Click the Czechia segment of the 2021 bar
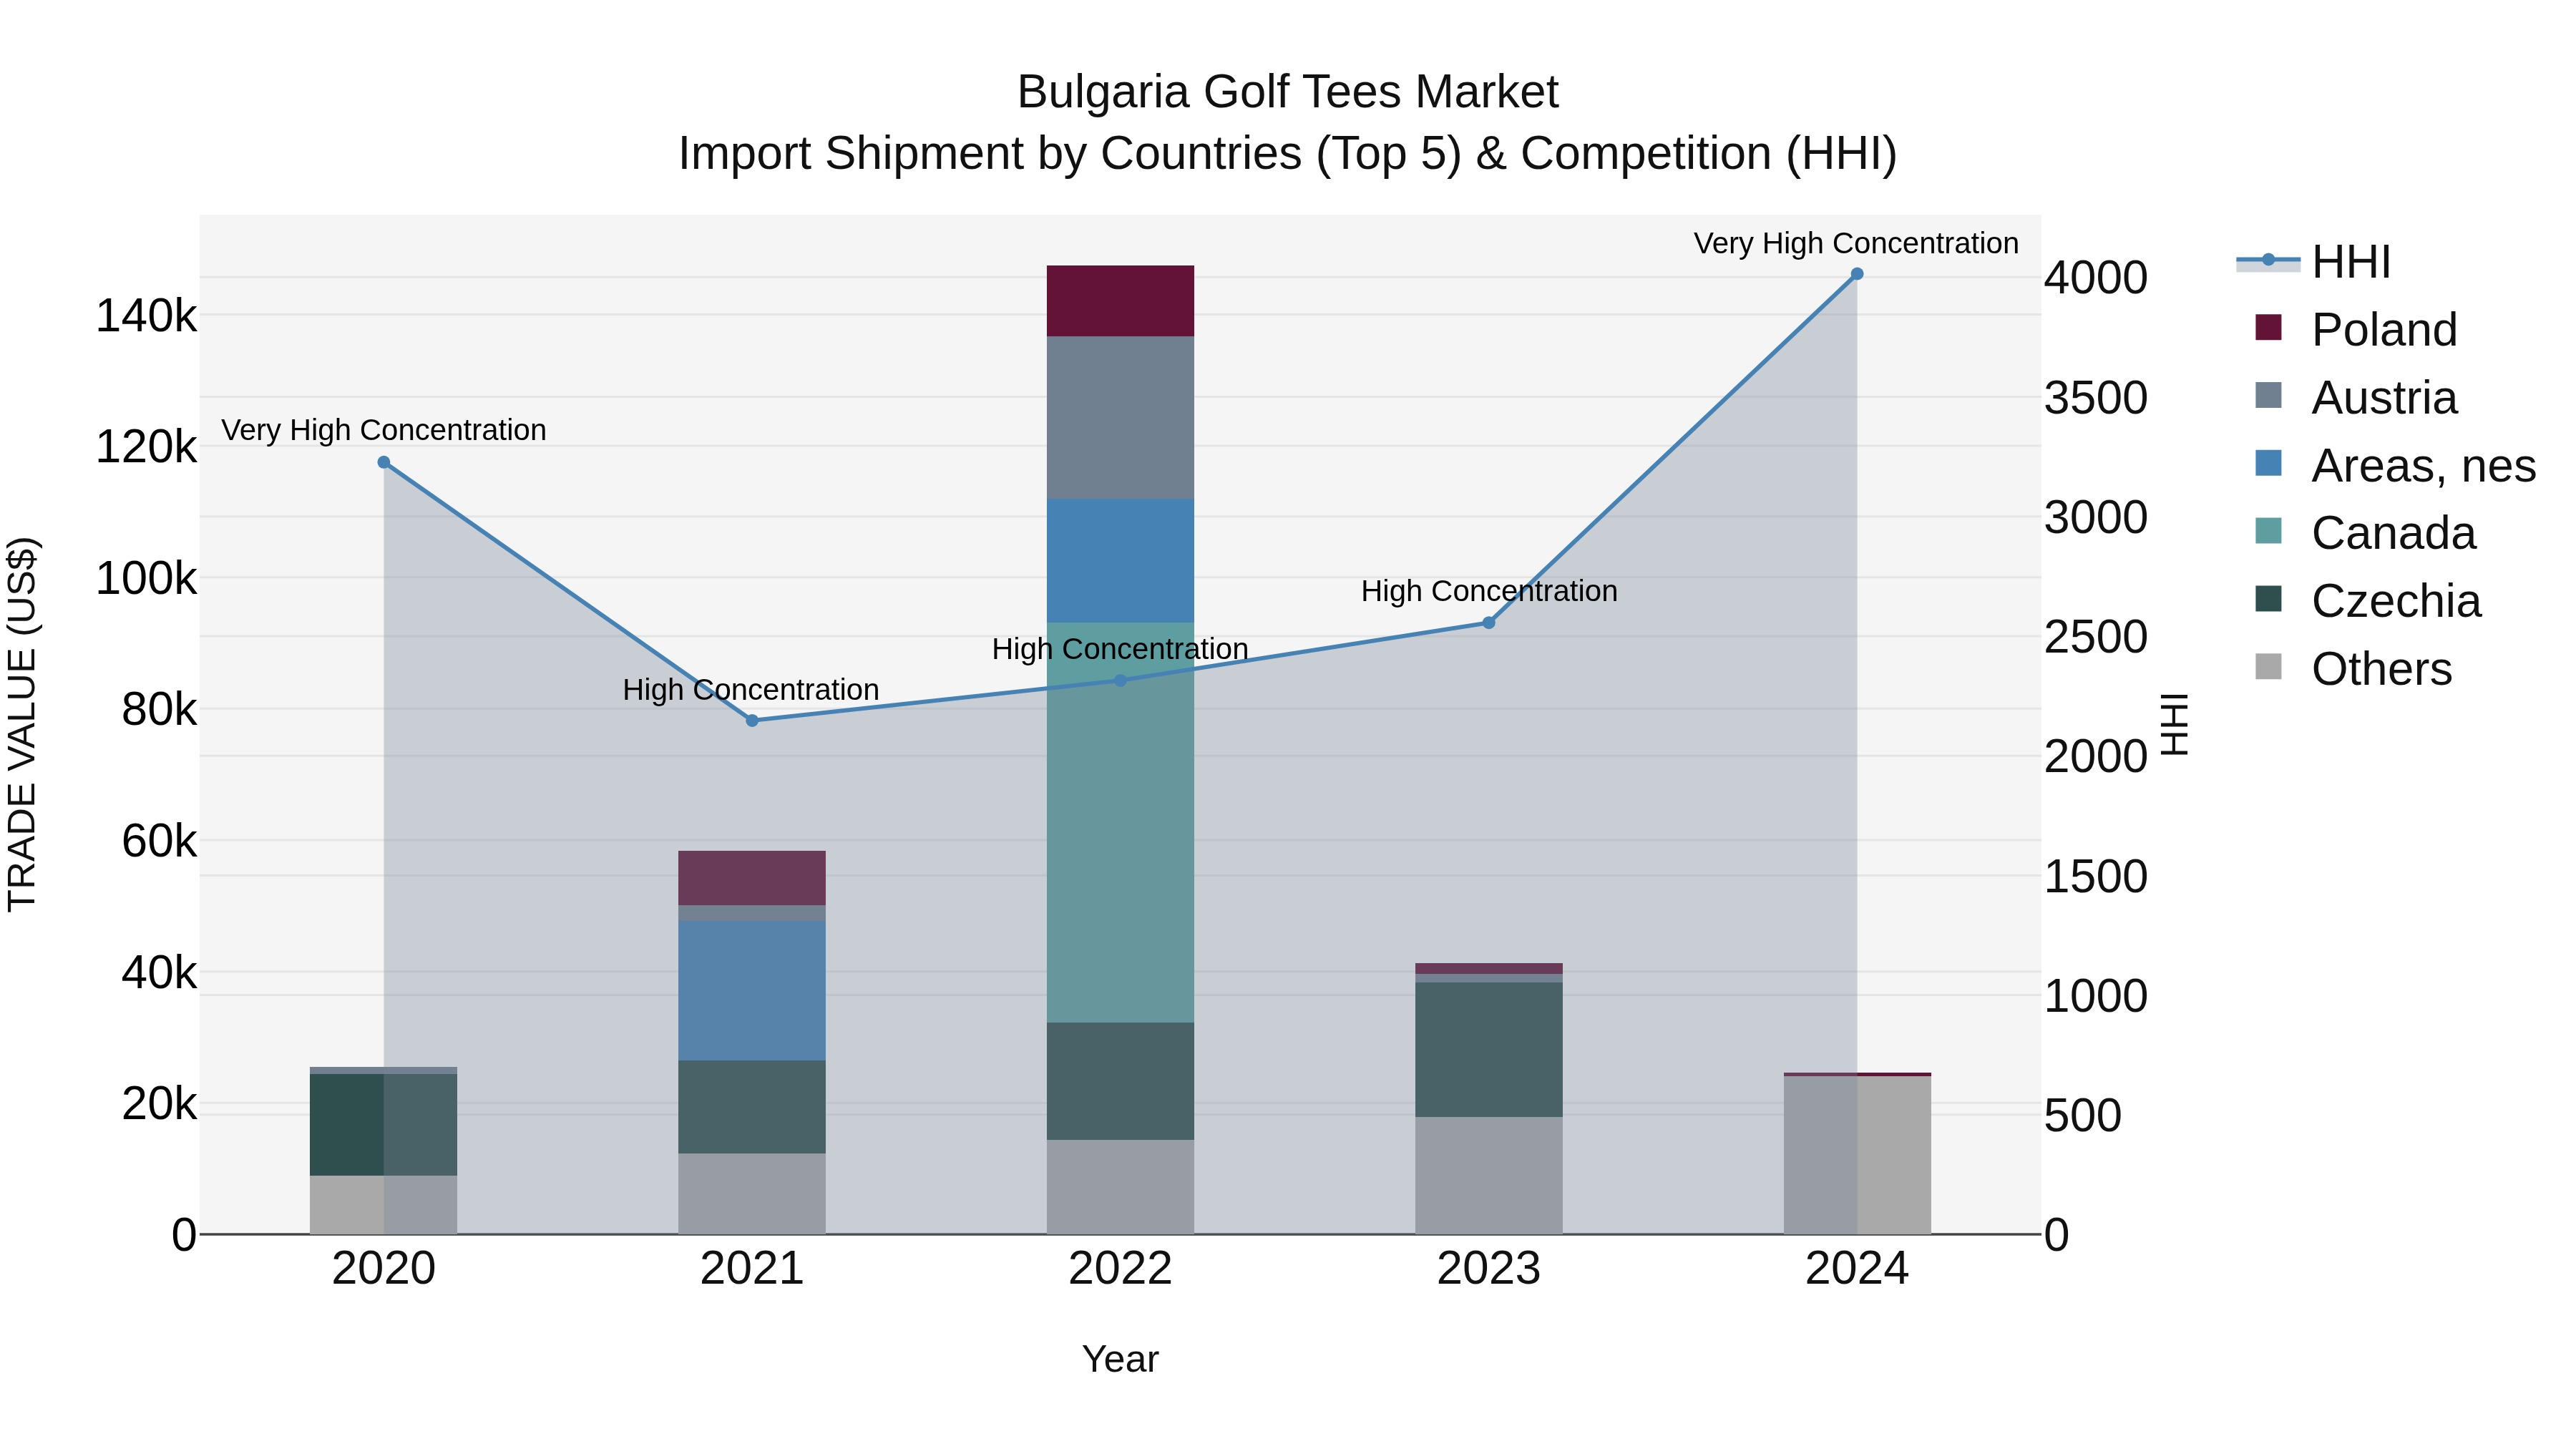Viewport: 2576px width, 1449px height. (752, 1107)
